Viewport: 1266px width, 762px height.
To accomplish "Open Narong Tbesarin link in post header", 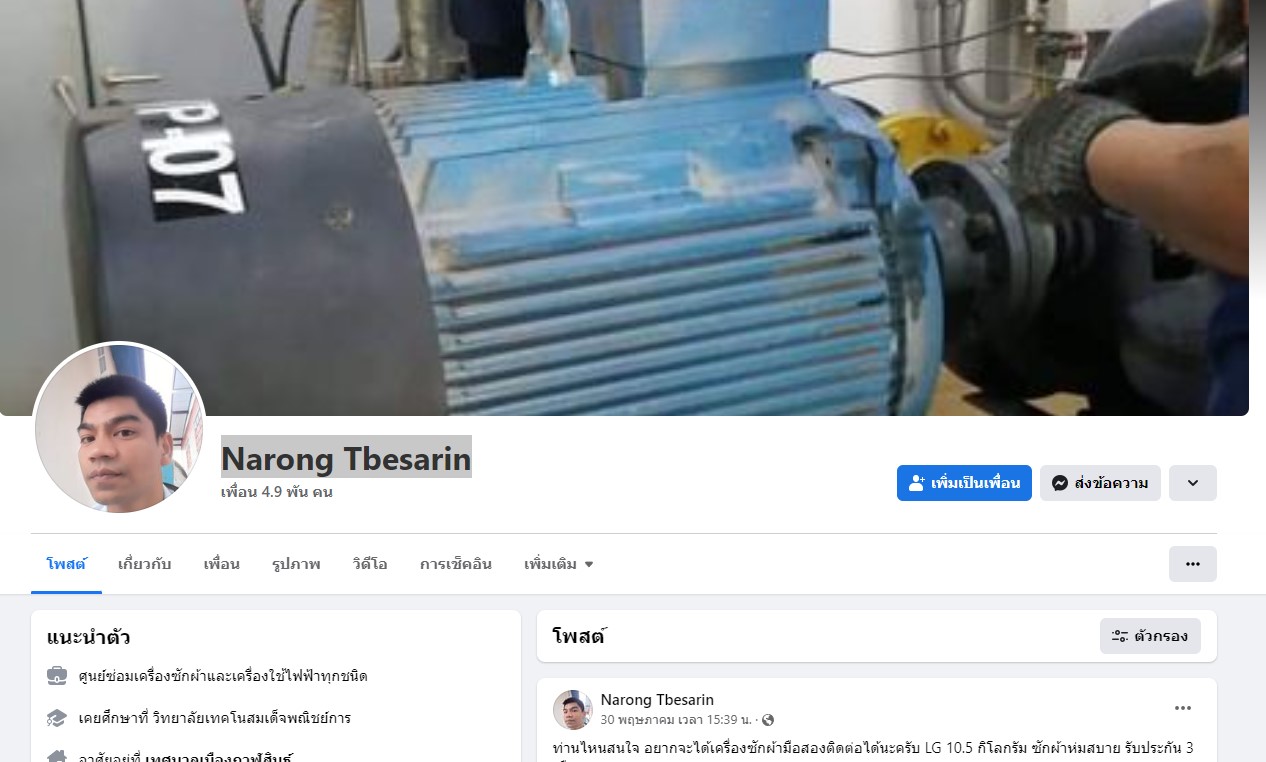I will 657,700.
